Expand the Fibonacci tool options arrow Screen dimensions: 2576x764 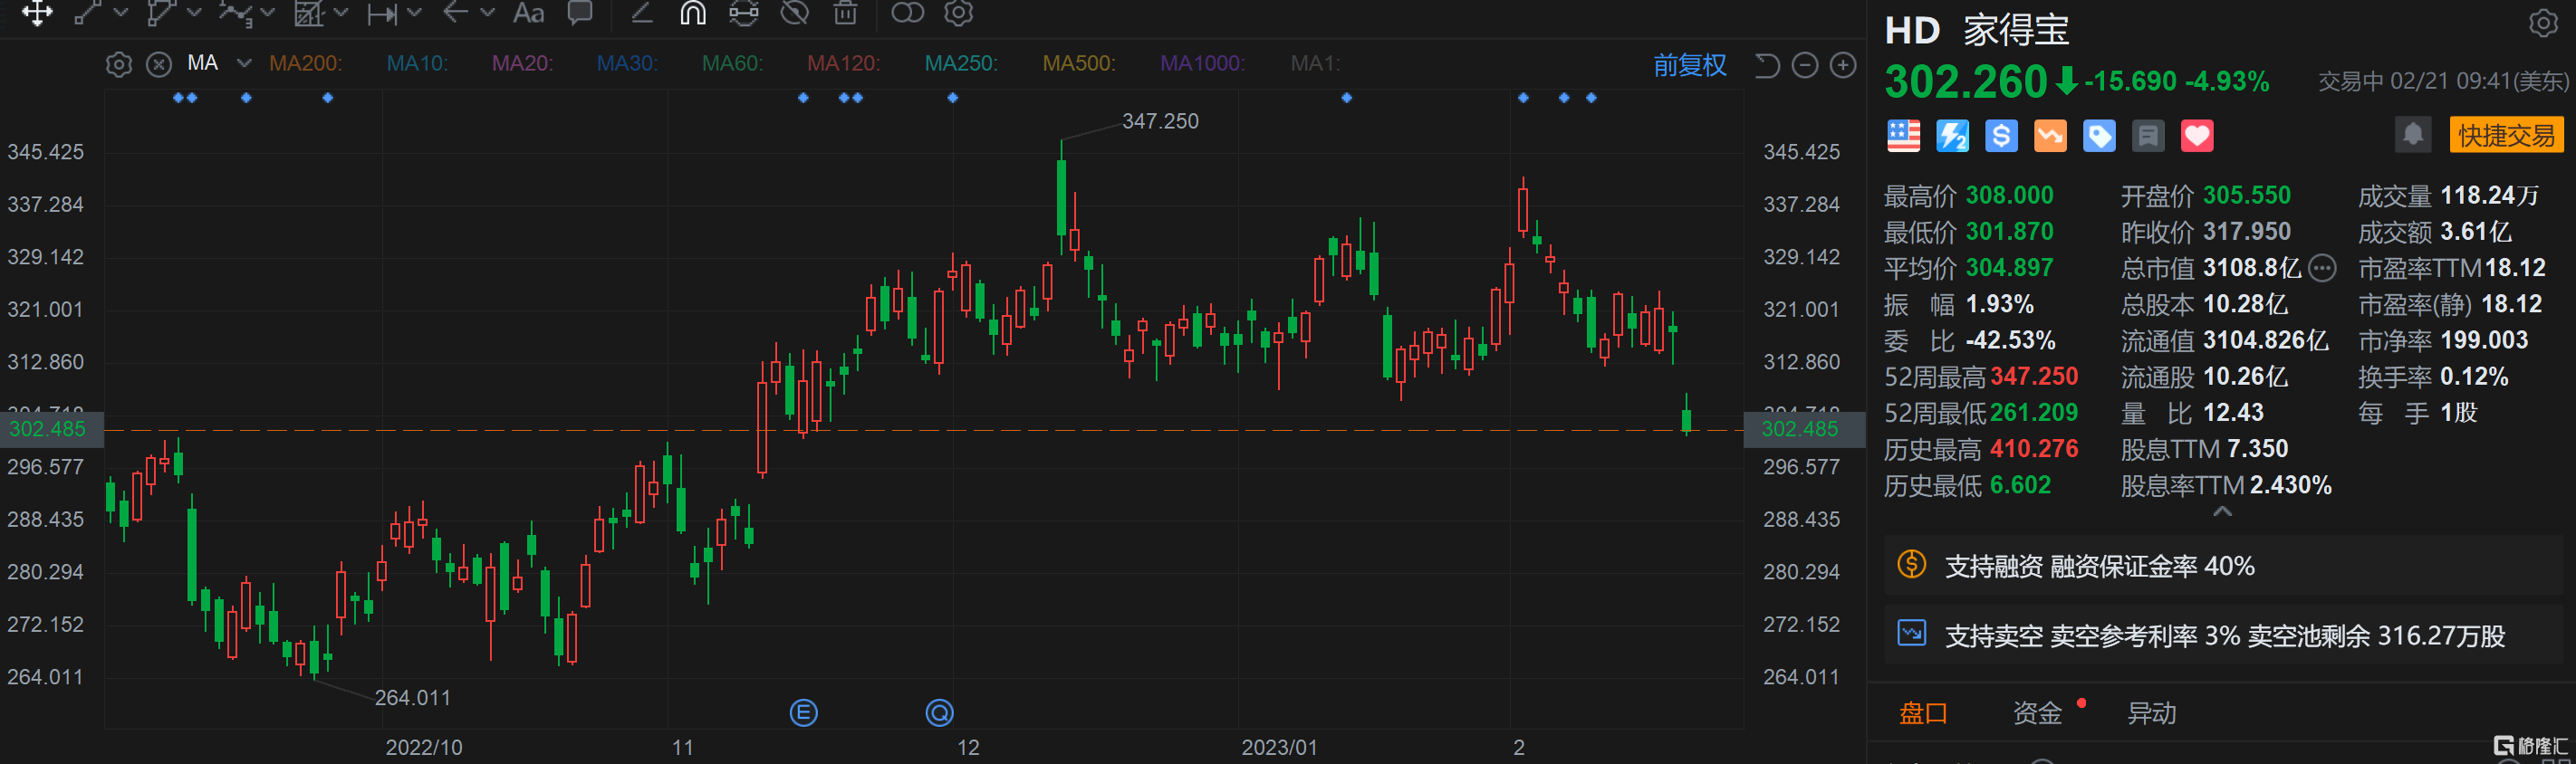(x=341, y=13)
